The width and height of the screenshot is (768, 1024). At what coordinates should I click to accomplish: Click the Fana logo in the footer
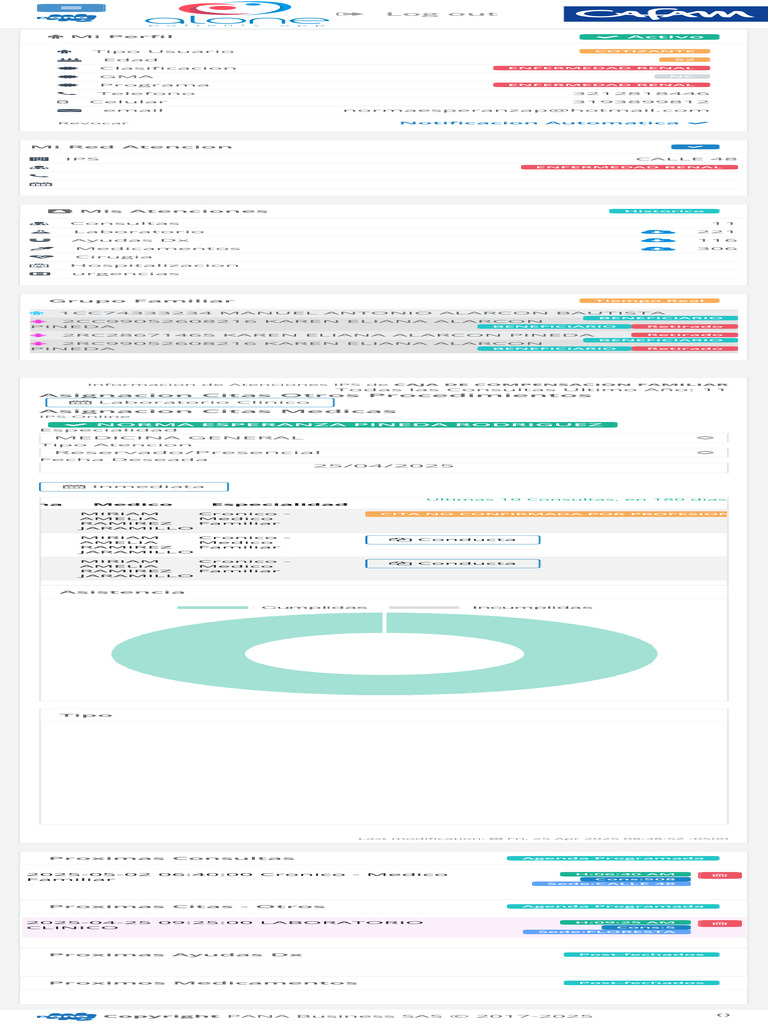67,1016
